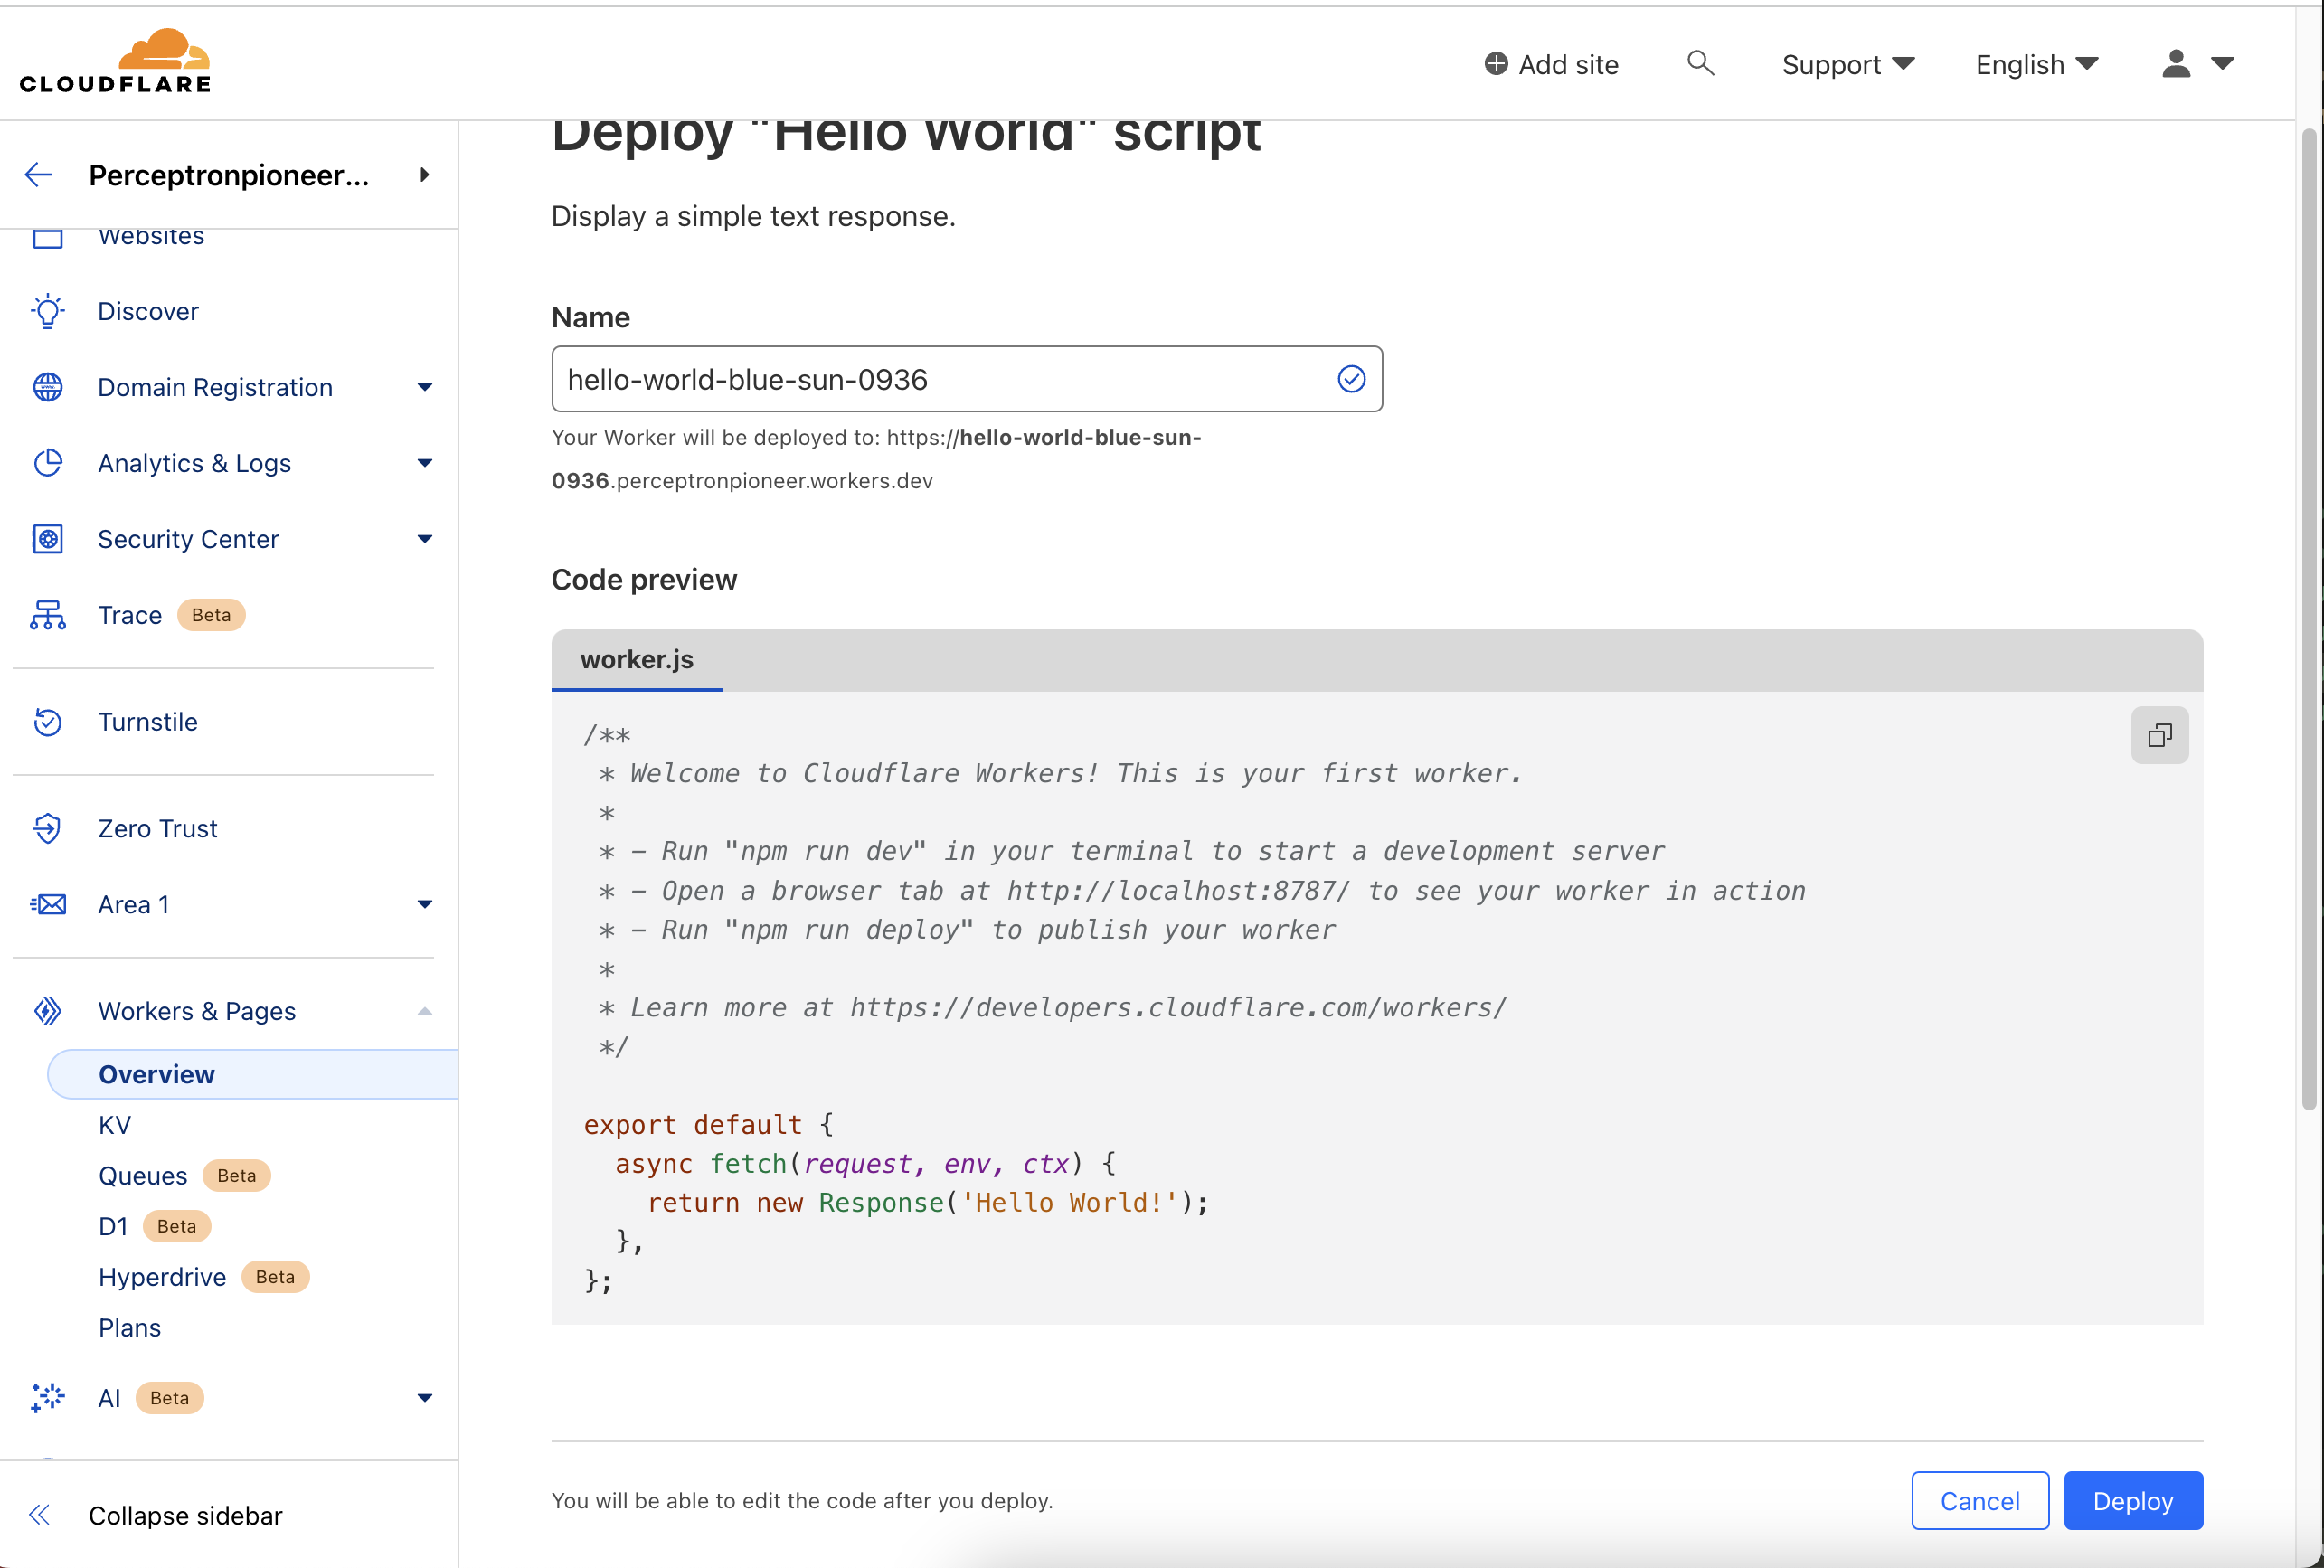Click the page vertical scrollbar
The width and height of the screenshot is (2324, 1568).
tap(2309, 618)
